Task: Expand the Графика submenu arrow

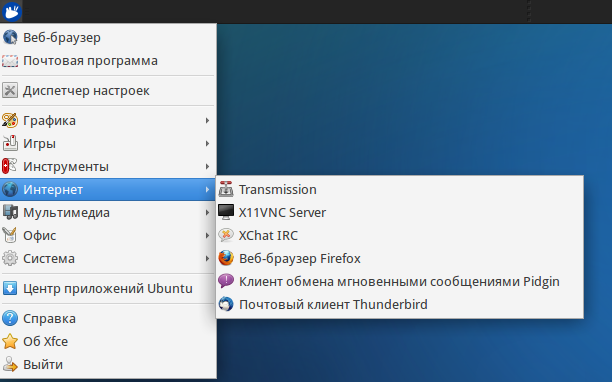Action: (207, 121)
